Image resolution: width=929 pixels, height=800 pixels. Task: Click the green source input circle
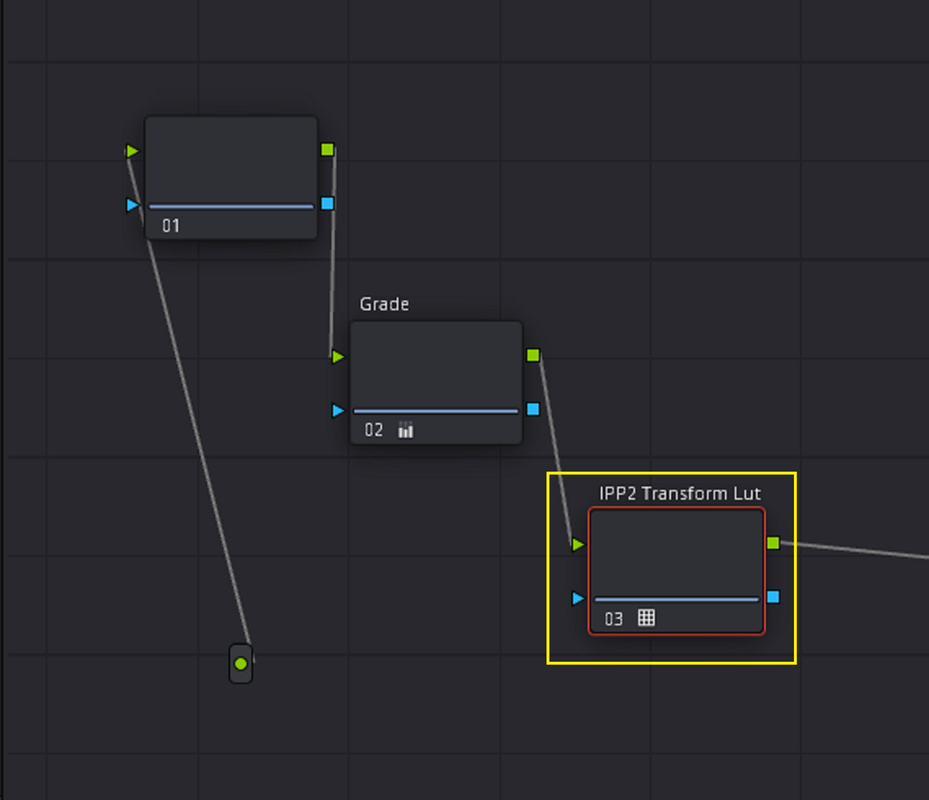[241, 664]
